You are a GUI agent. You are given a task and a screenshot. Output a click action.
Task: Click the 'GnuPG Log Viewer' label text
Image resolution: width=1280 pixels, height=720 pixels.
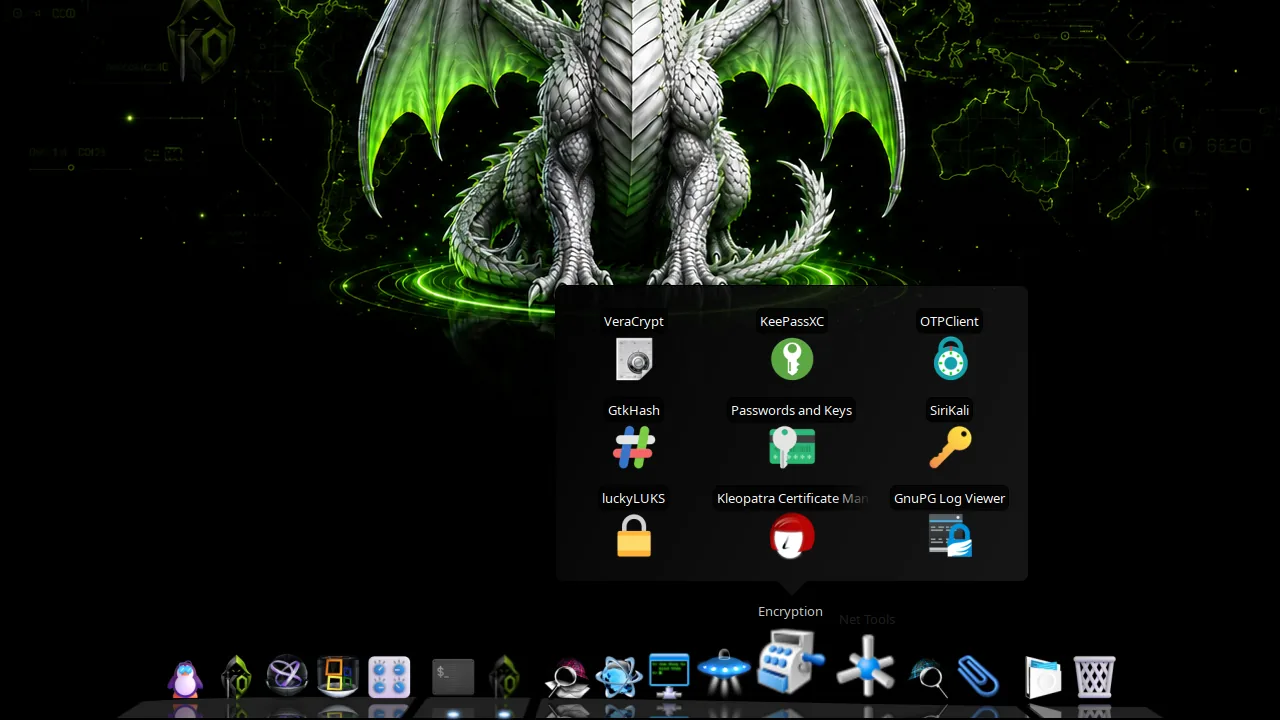[949, 498]
